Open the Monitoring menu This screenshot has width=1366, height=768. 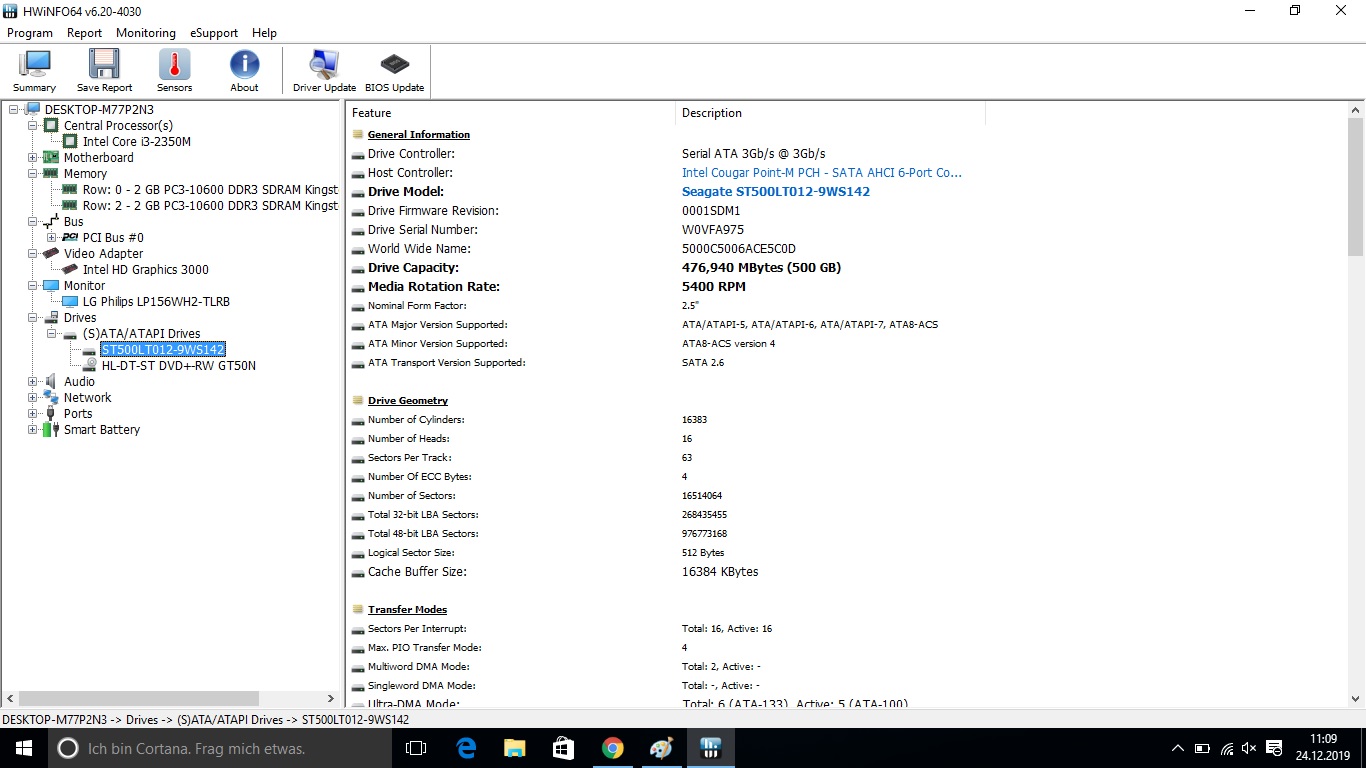click(x=146, y=33)
